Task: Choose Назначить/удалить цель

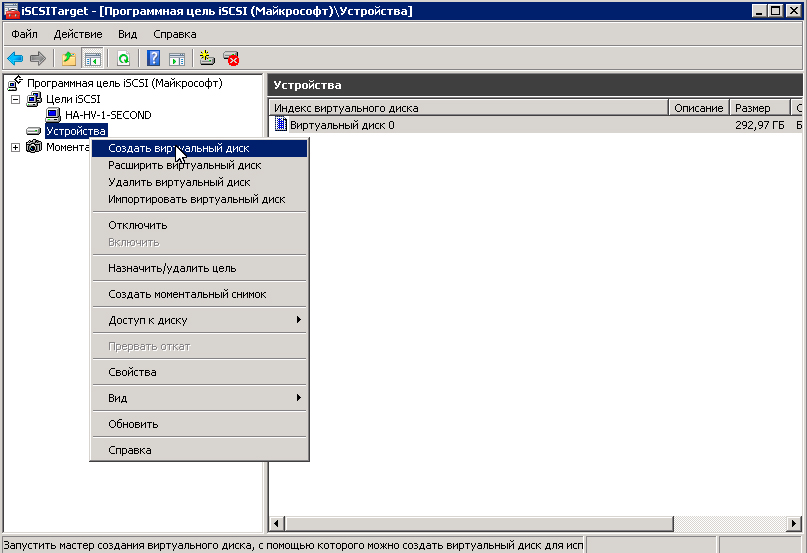Action: point(200,268)
